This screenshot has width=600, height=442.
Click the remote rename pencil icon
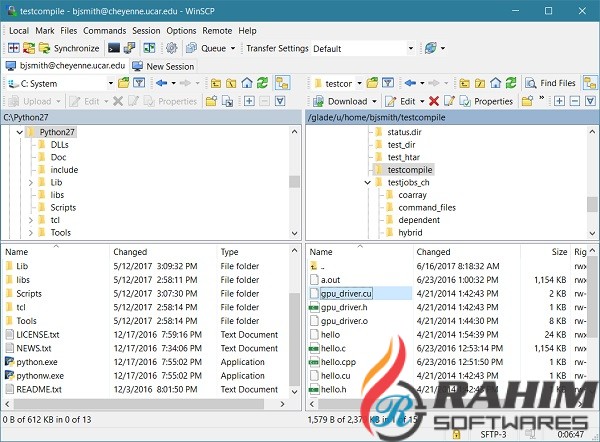click(x=449, y=101)
